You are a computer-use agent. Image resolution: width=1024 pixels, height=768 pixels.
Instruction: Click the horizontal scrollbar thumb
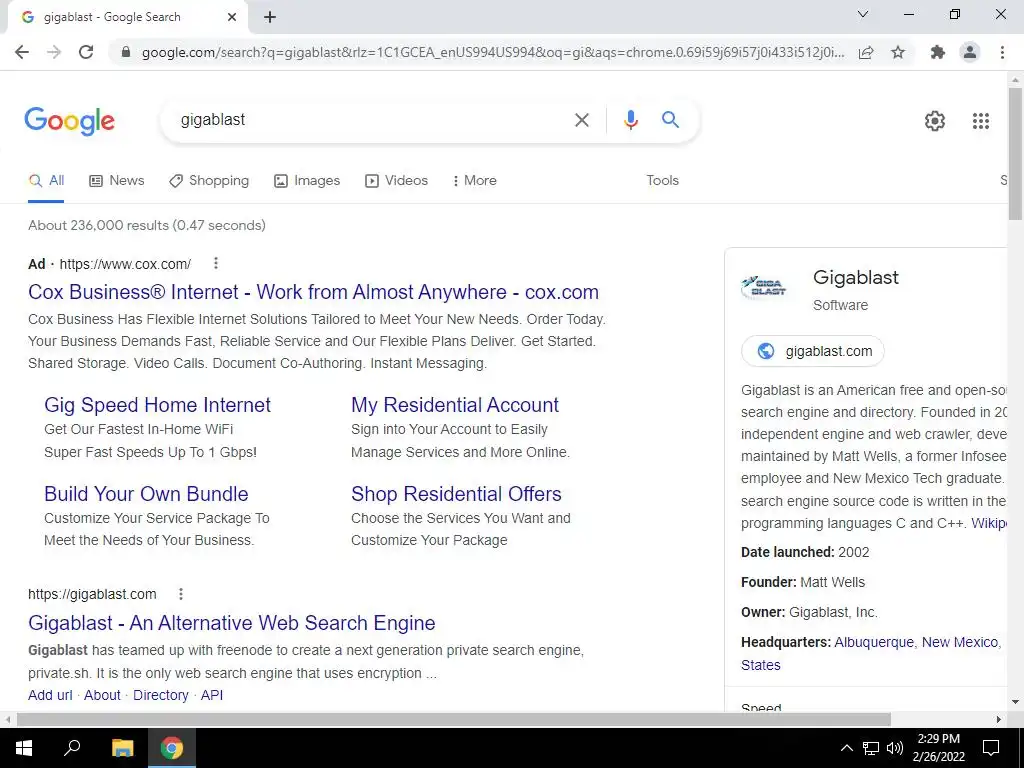454,720
